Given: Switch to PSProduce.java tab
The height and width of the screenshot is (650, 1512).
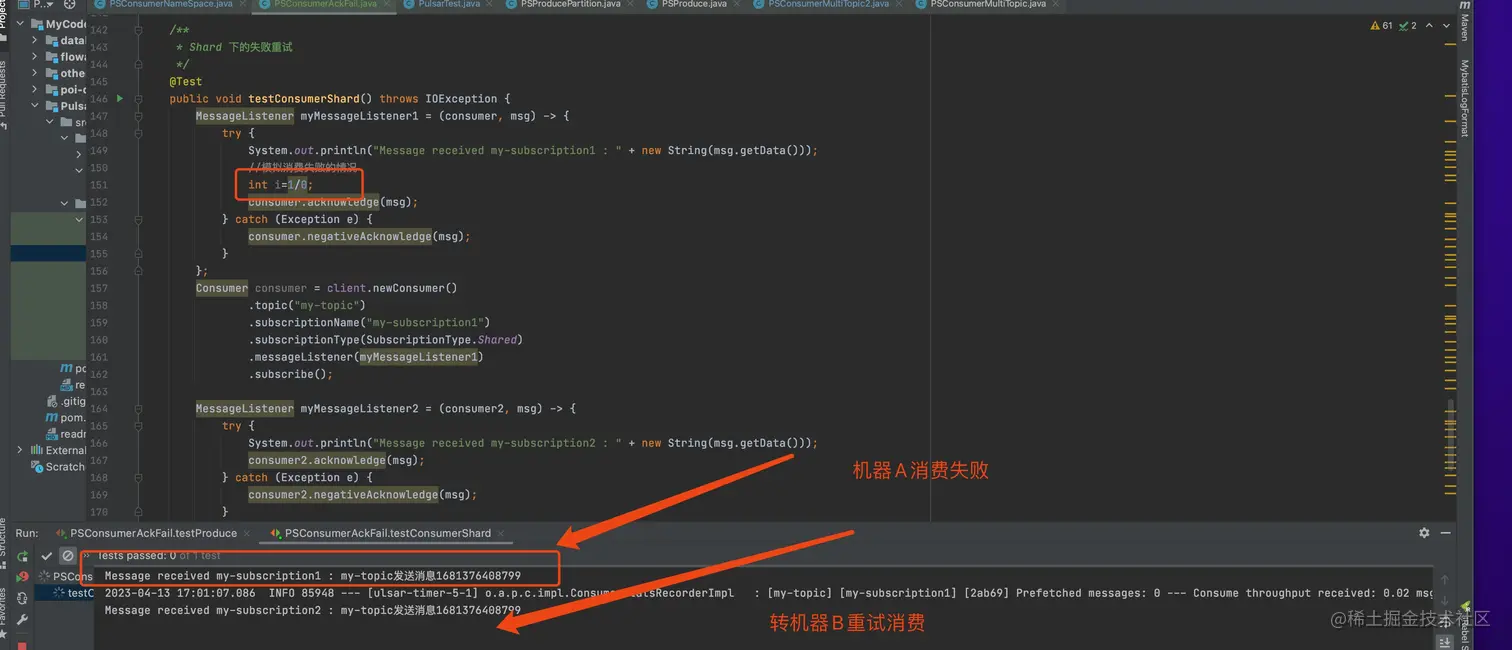Looking at the screenshot, I should point(694,4).
